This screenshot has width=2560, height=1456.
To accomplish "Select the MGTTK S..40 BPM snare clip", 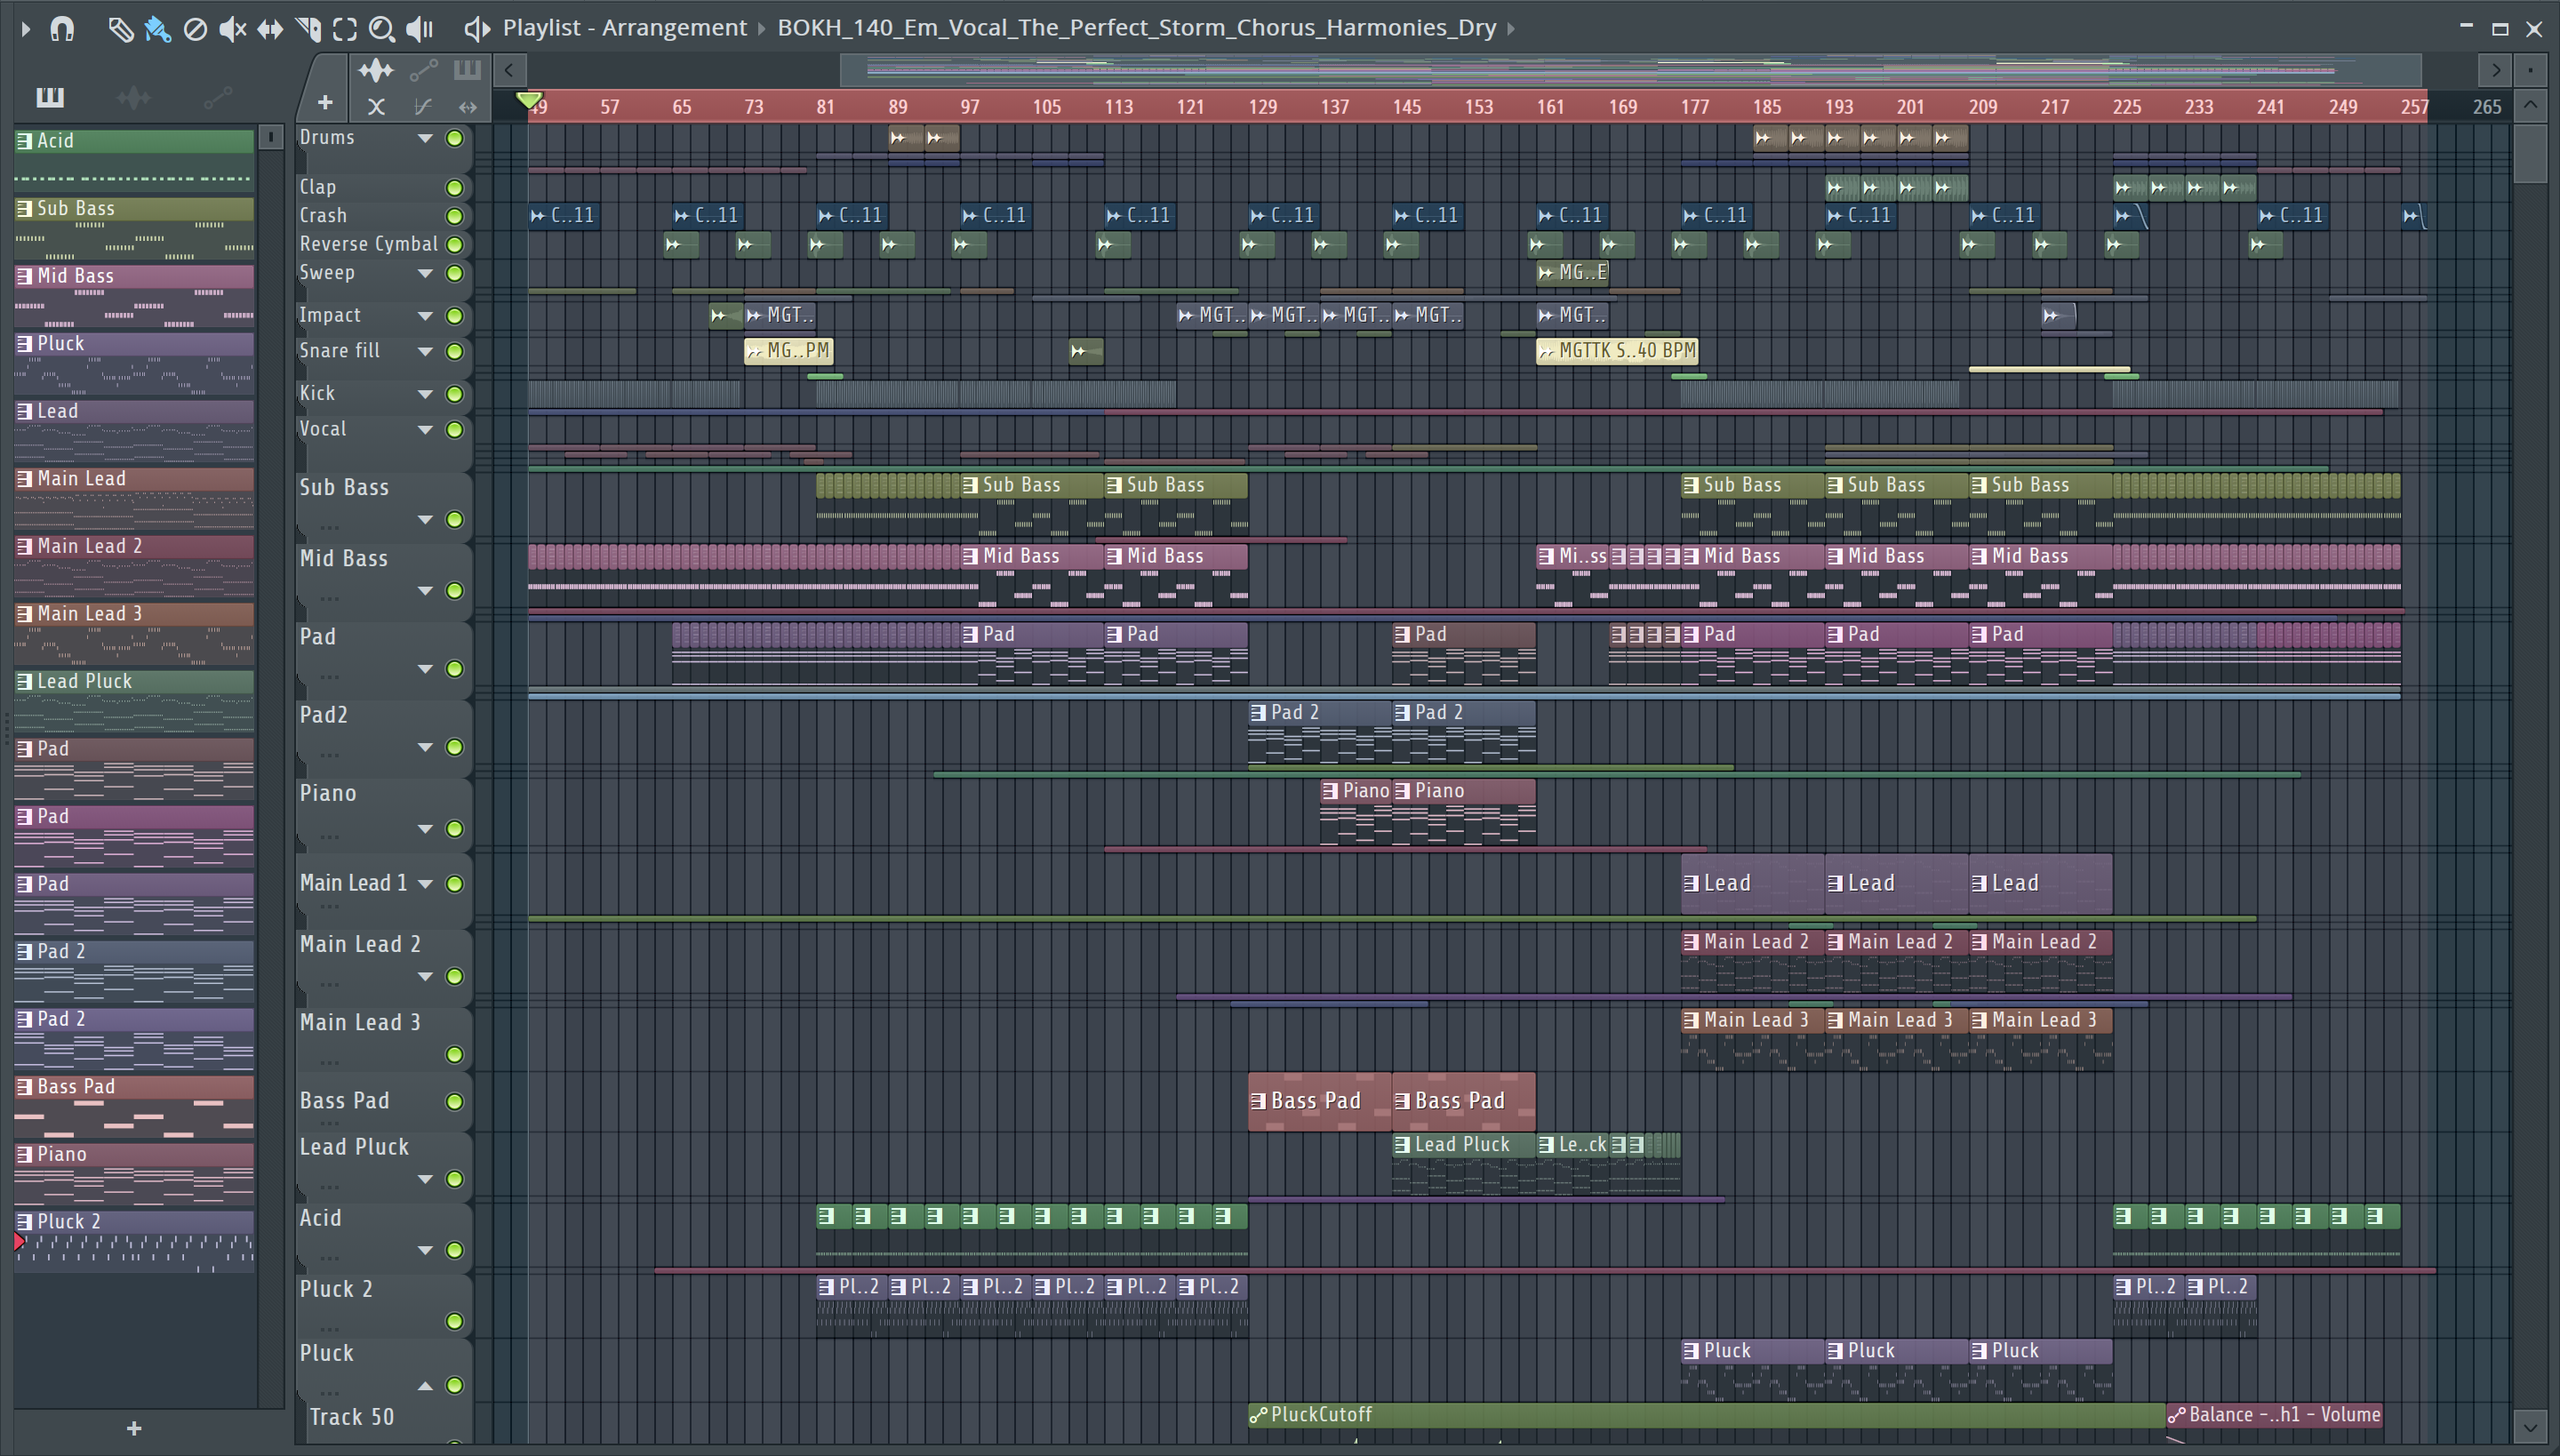I will click(1617, 351).
